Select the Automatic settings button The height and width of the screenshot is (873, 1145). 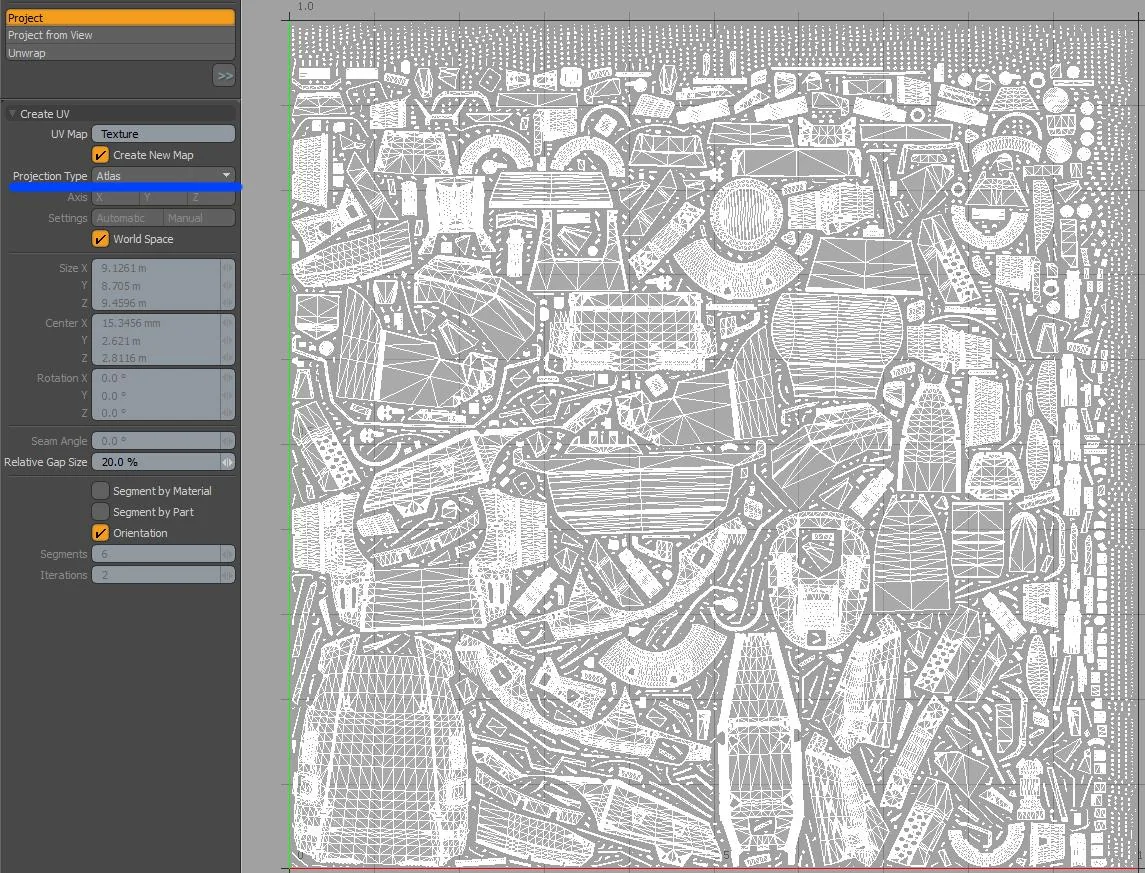[127, 218]
